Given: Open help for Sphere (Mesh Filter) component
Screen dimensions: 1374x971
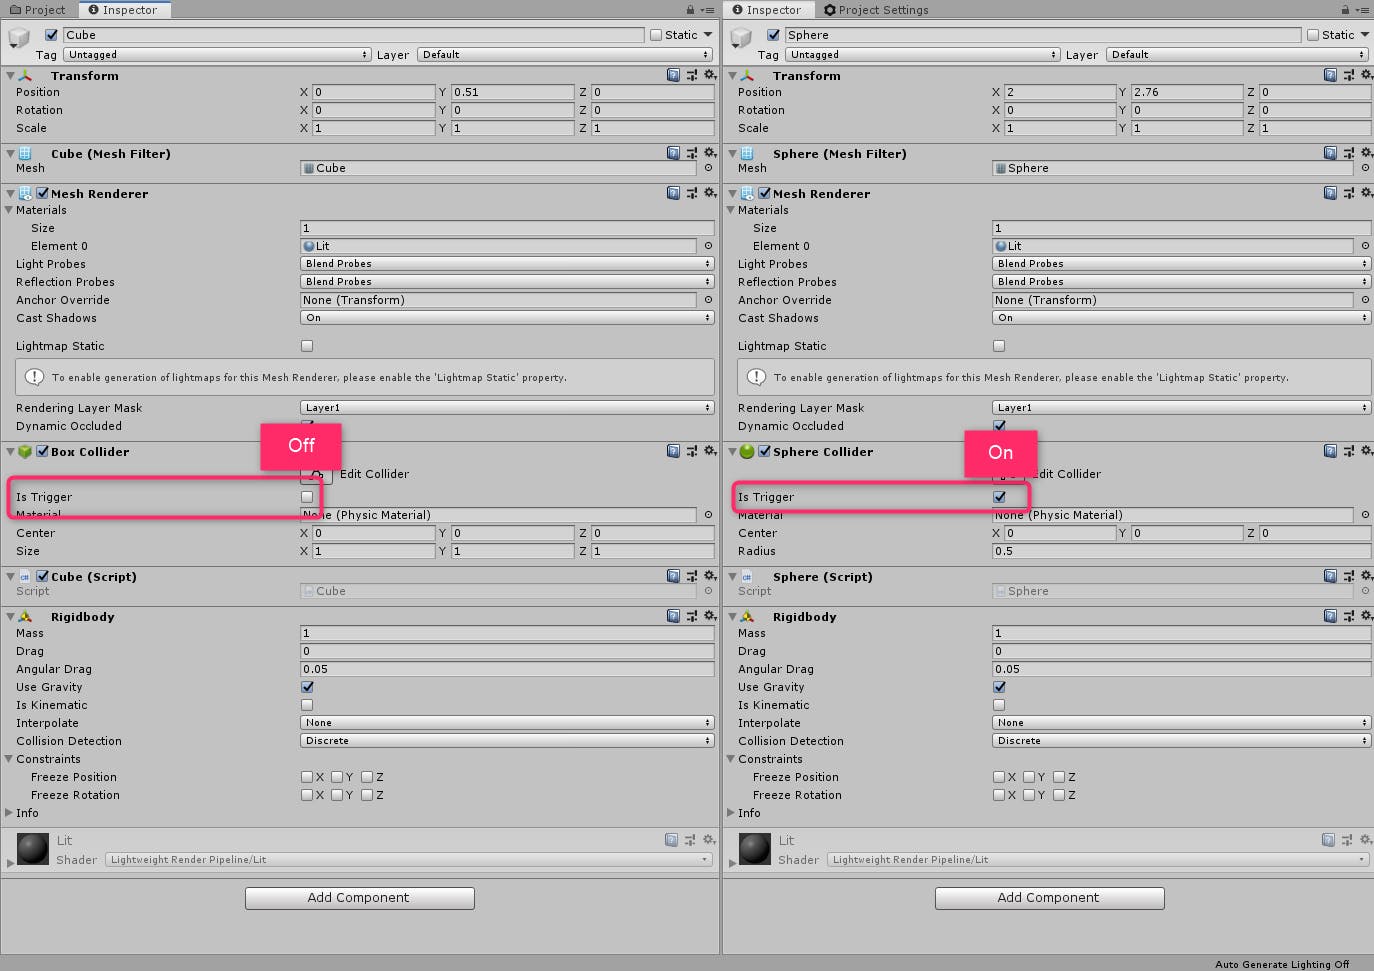Looking at the screenshot, I should [x=1330, y=153].
